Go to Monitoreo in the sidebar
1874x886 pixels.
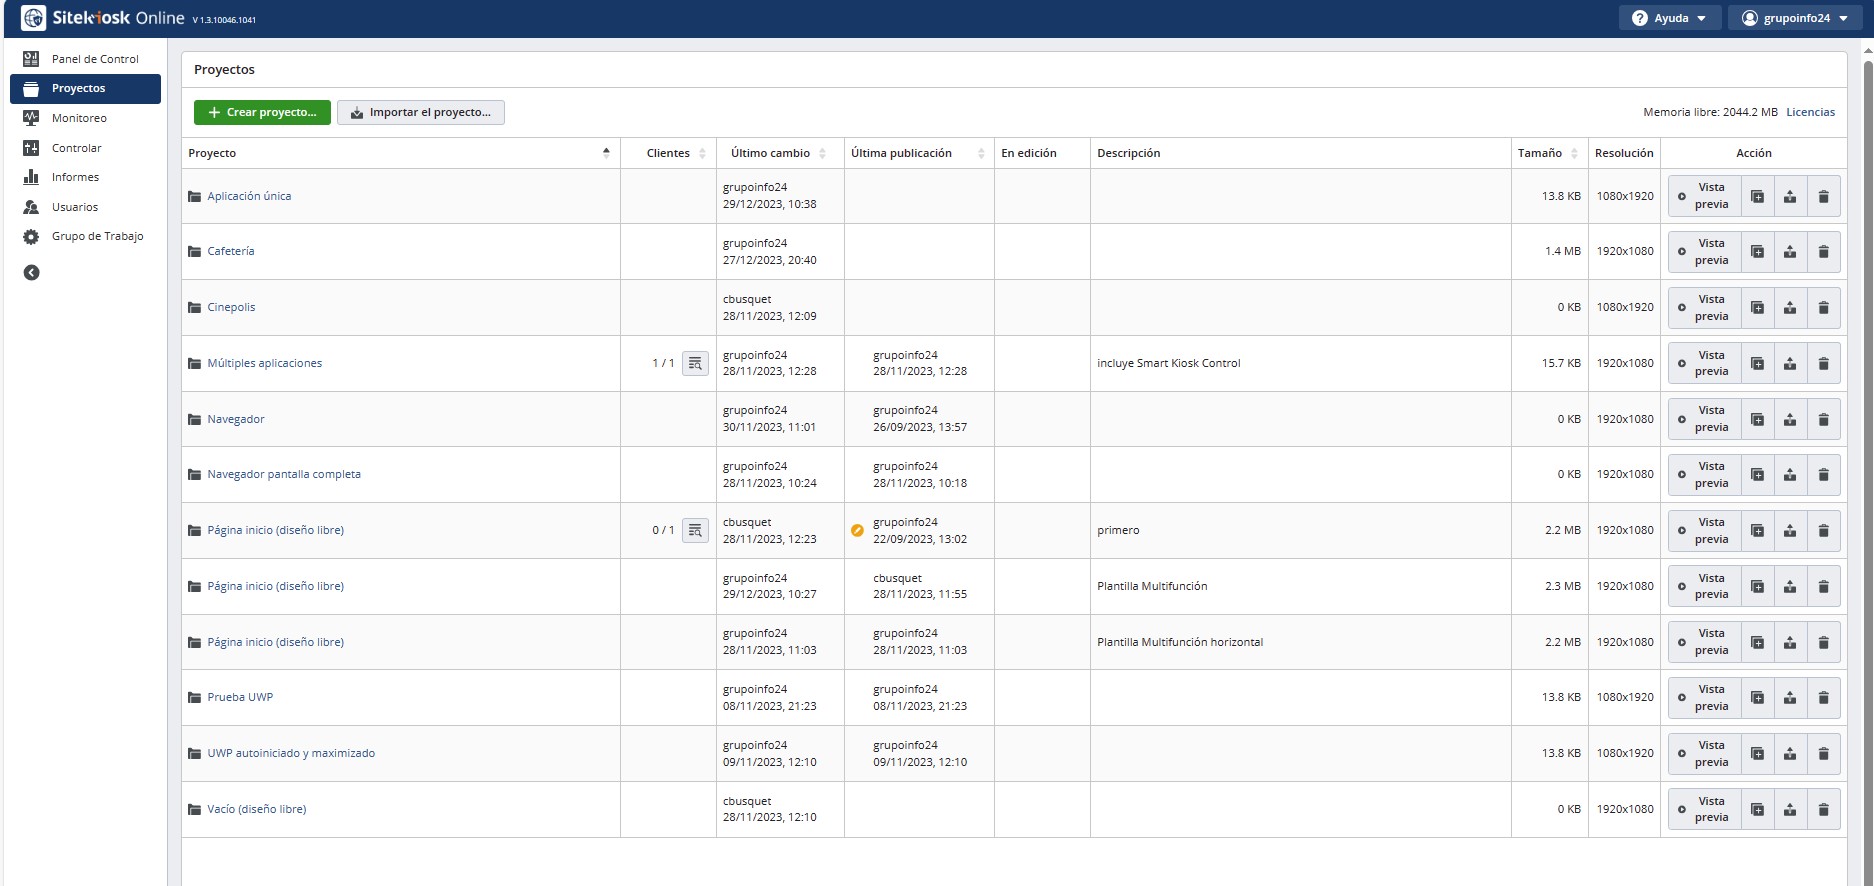pos(79,118)
